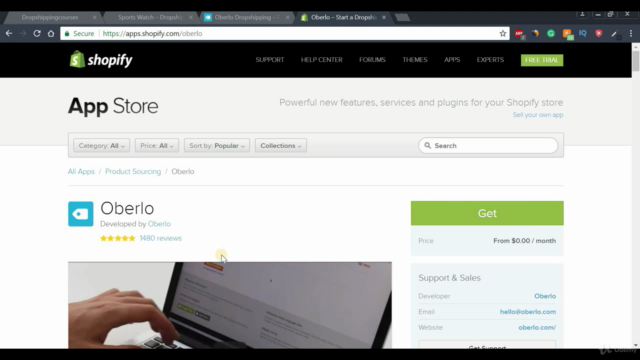640x360 pixels.
Task: Open THEMES in the nav
Action: (415, 60)
